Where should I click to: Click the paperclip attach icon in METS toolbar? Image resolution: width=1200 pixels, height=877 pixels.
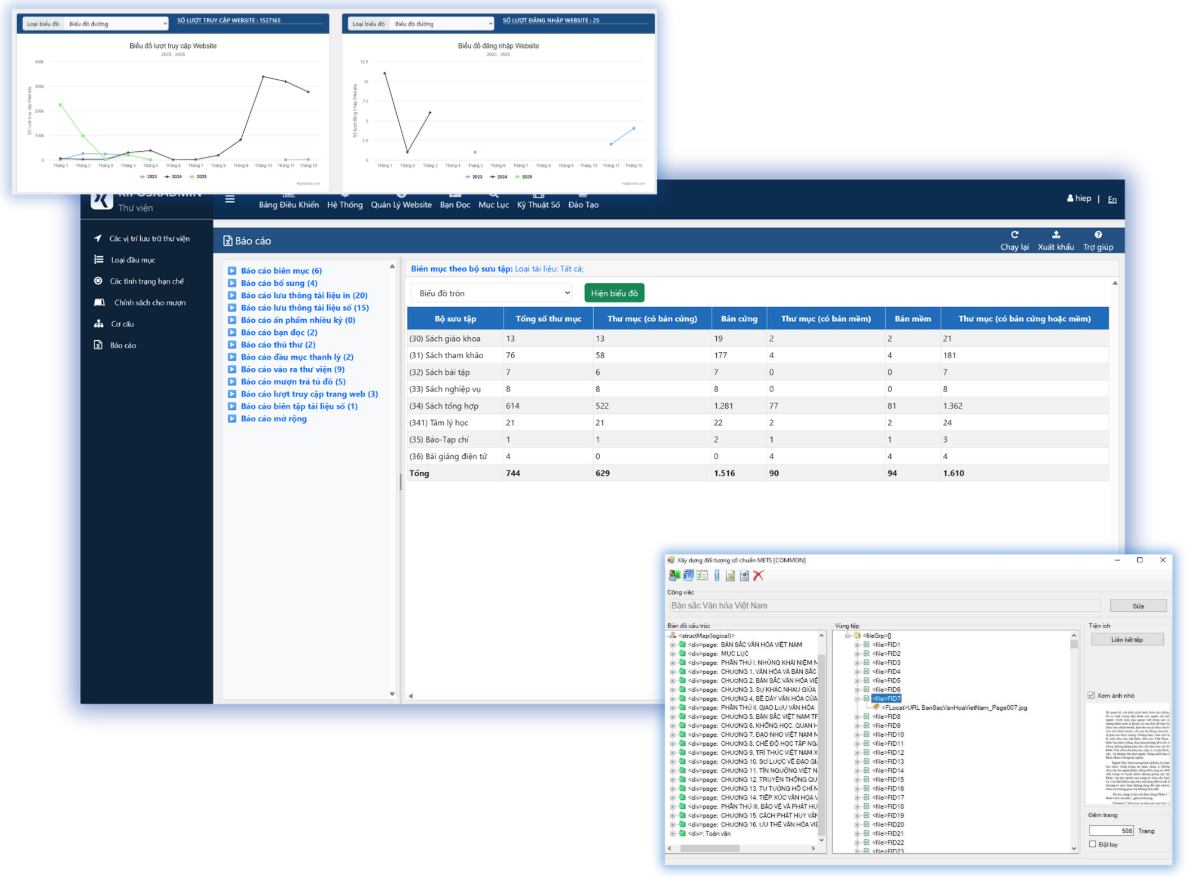[716, 575]
